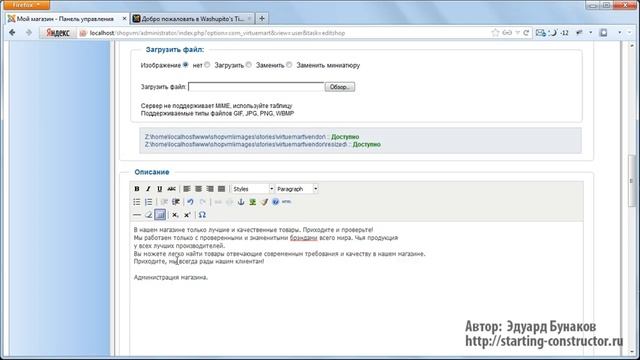The width and height of the screenshot is (640, 360).
Task: Toggle italic formatting in description editor
Action: [148, 189]
